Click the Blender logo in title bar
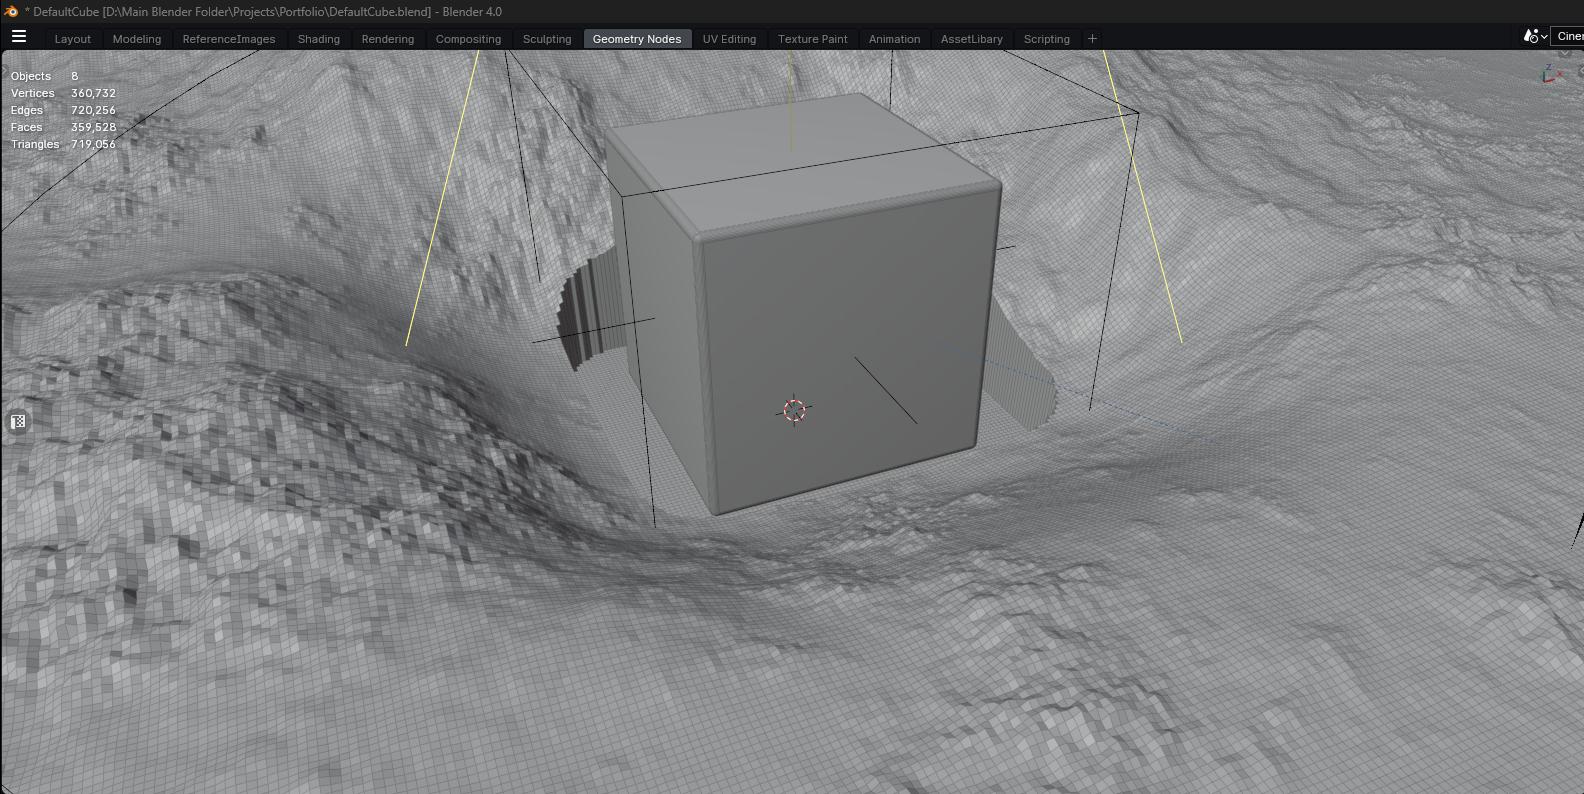 (x=11, y=11)
